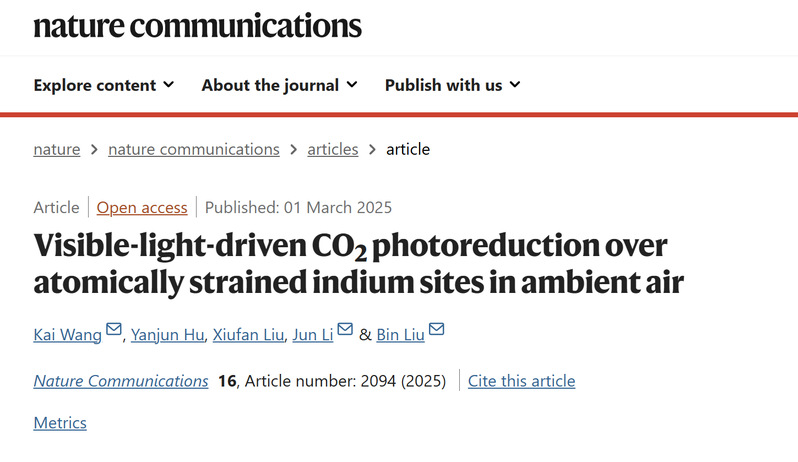Viewport: 798px width, 462px height.
Task: Click Cite this article
Action: [x=522, y=381]
